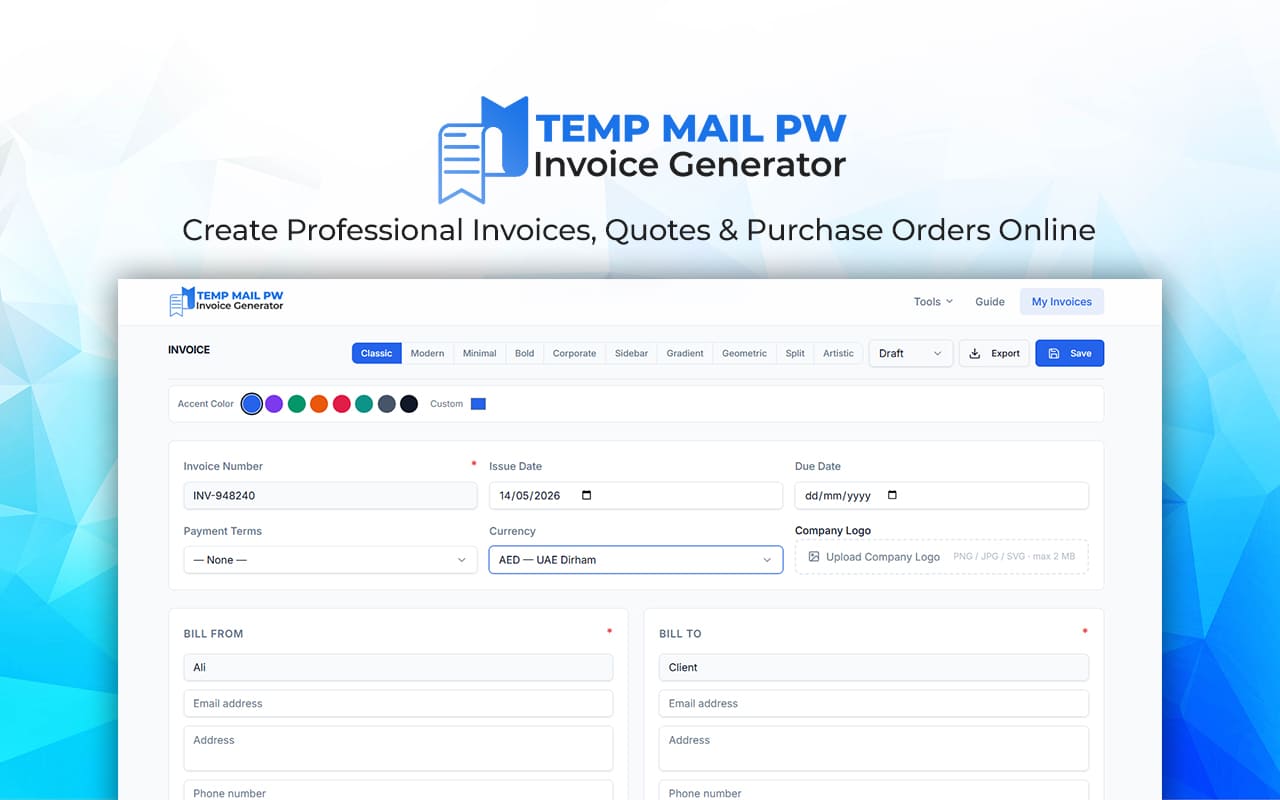
Task: Choose the black accent color
Action: (409, 404)
